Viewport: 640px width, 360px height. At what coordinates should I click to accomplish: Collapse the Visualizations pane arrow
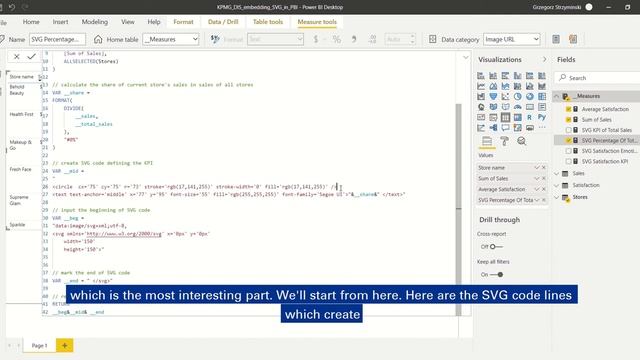[x=544, y=59]
